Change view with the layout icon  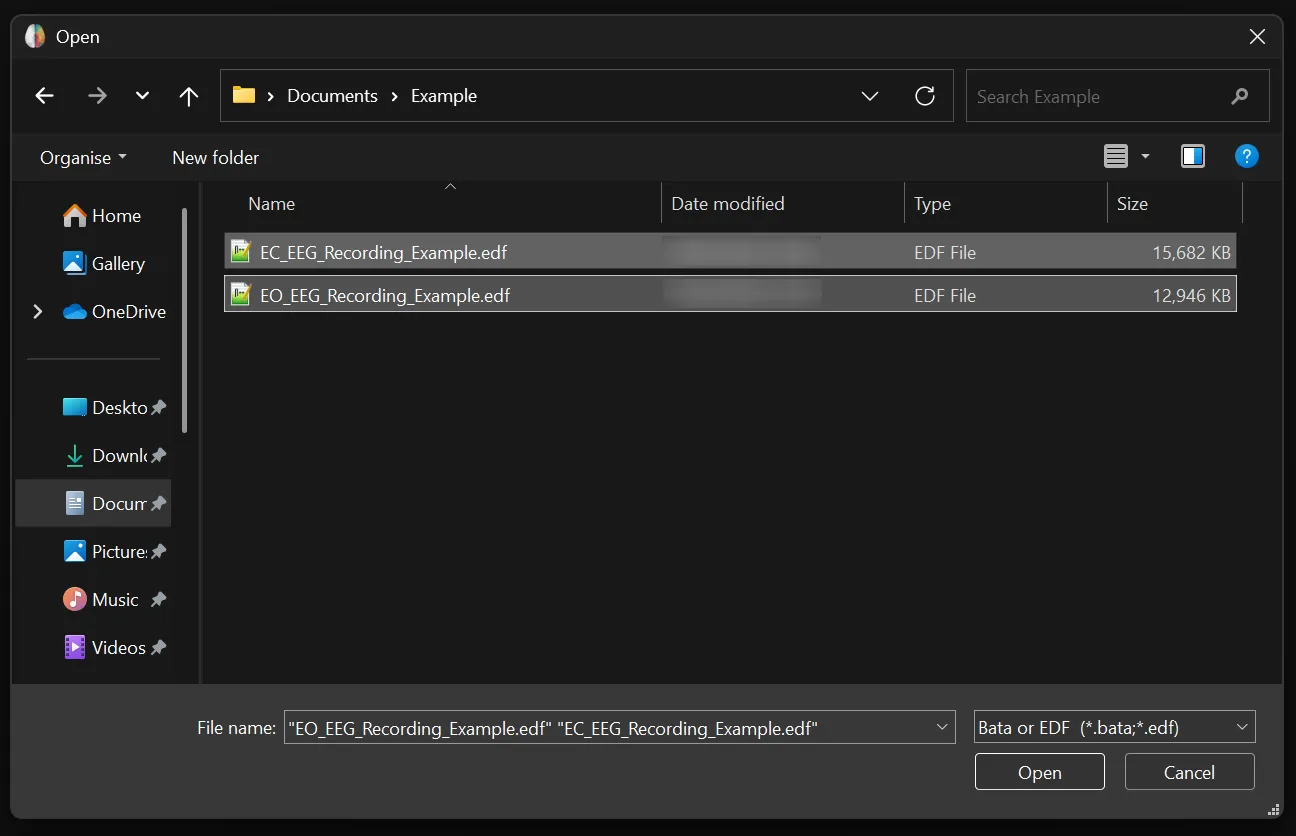coord(1115,156)
